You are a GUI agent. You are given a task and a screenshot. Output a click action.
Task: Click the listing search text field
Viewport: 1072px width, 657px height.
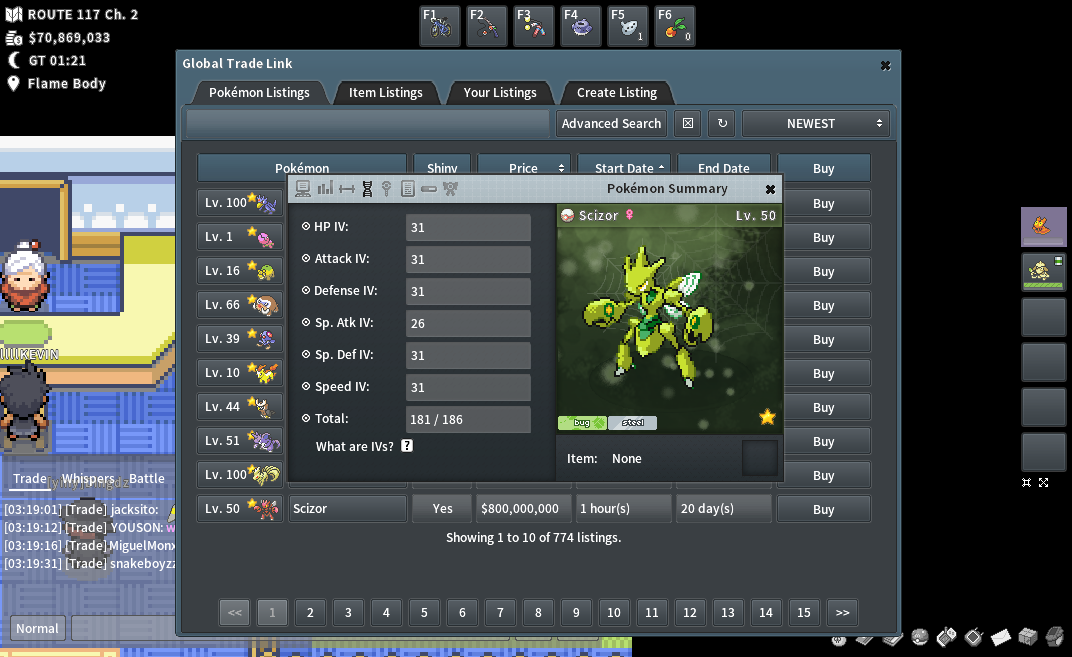tap(369, 123)
